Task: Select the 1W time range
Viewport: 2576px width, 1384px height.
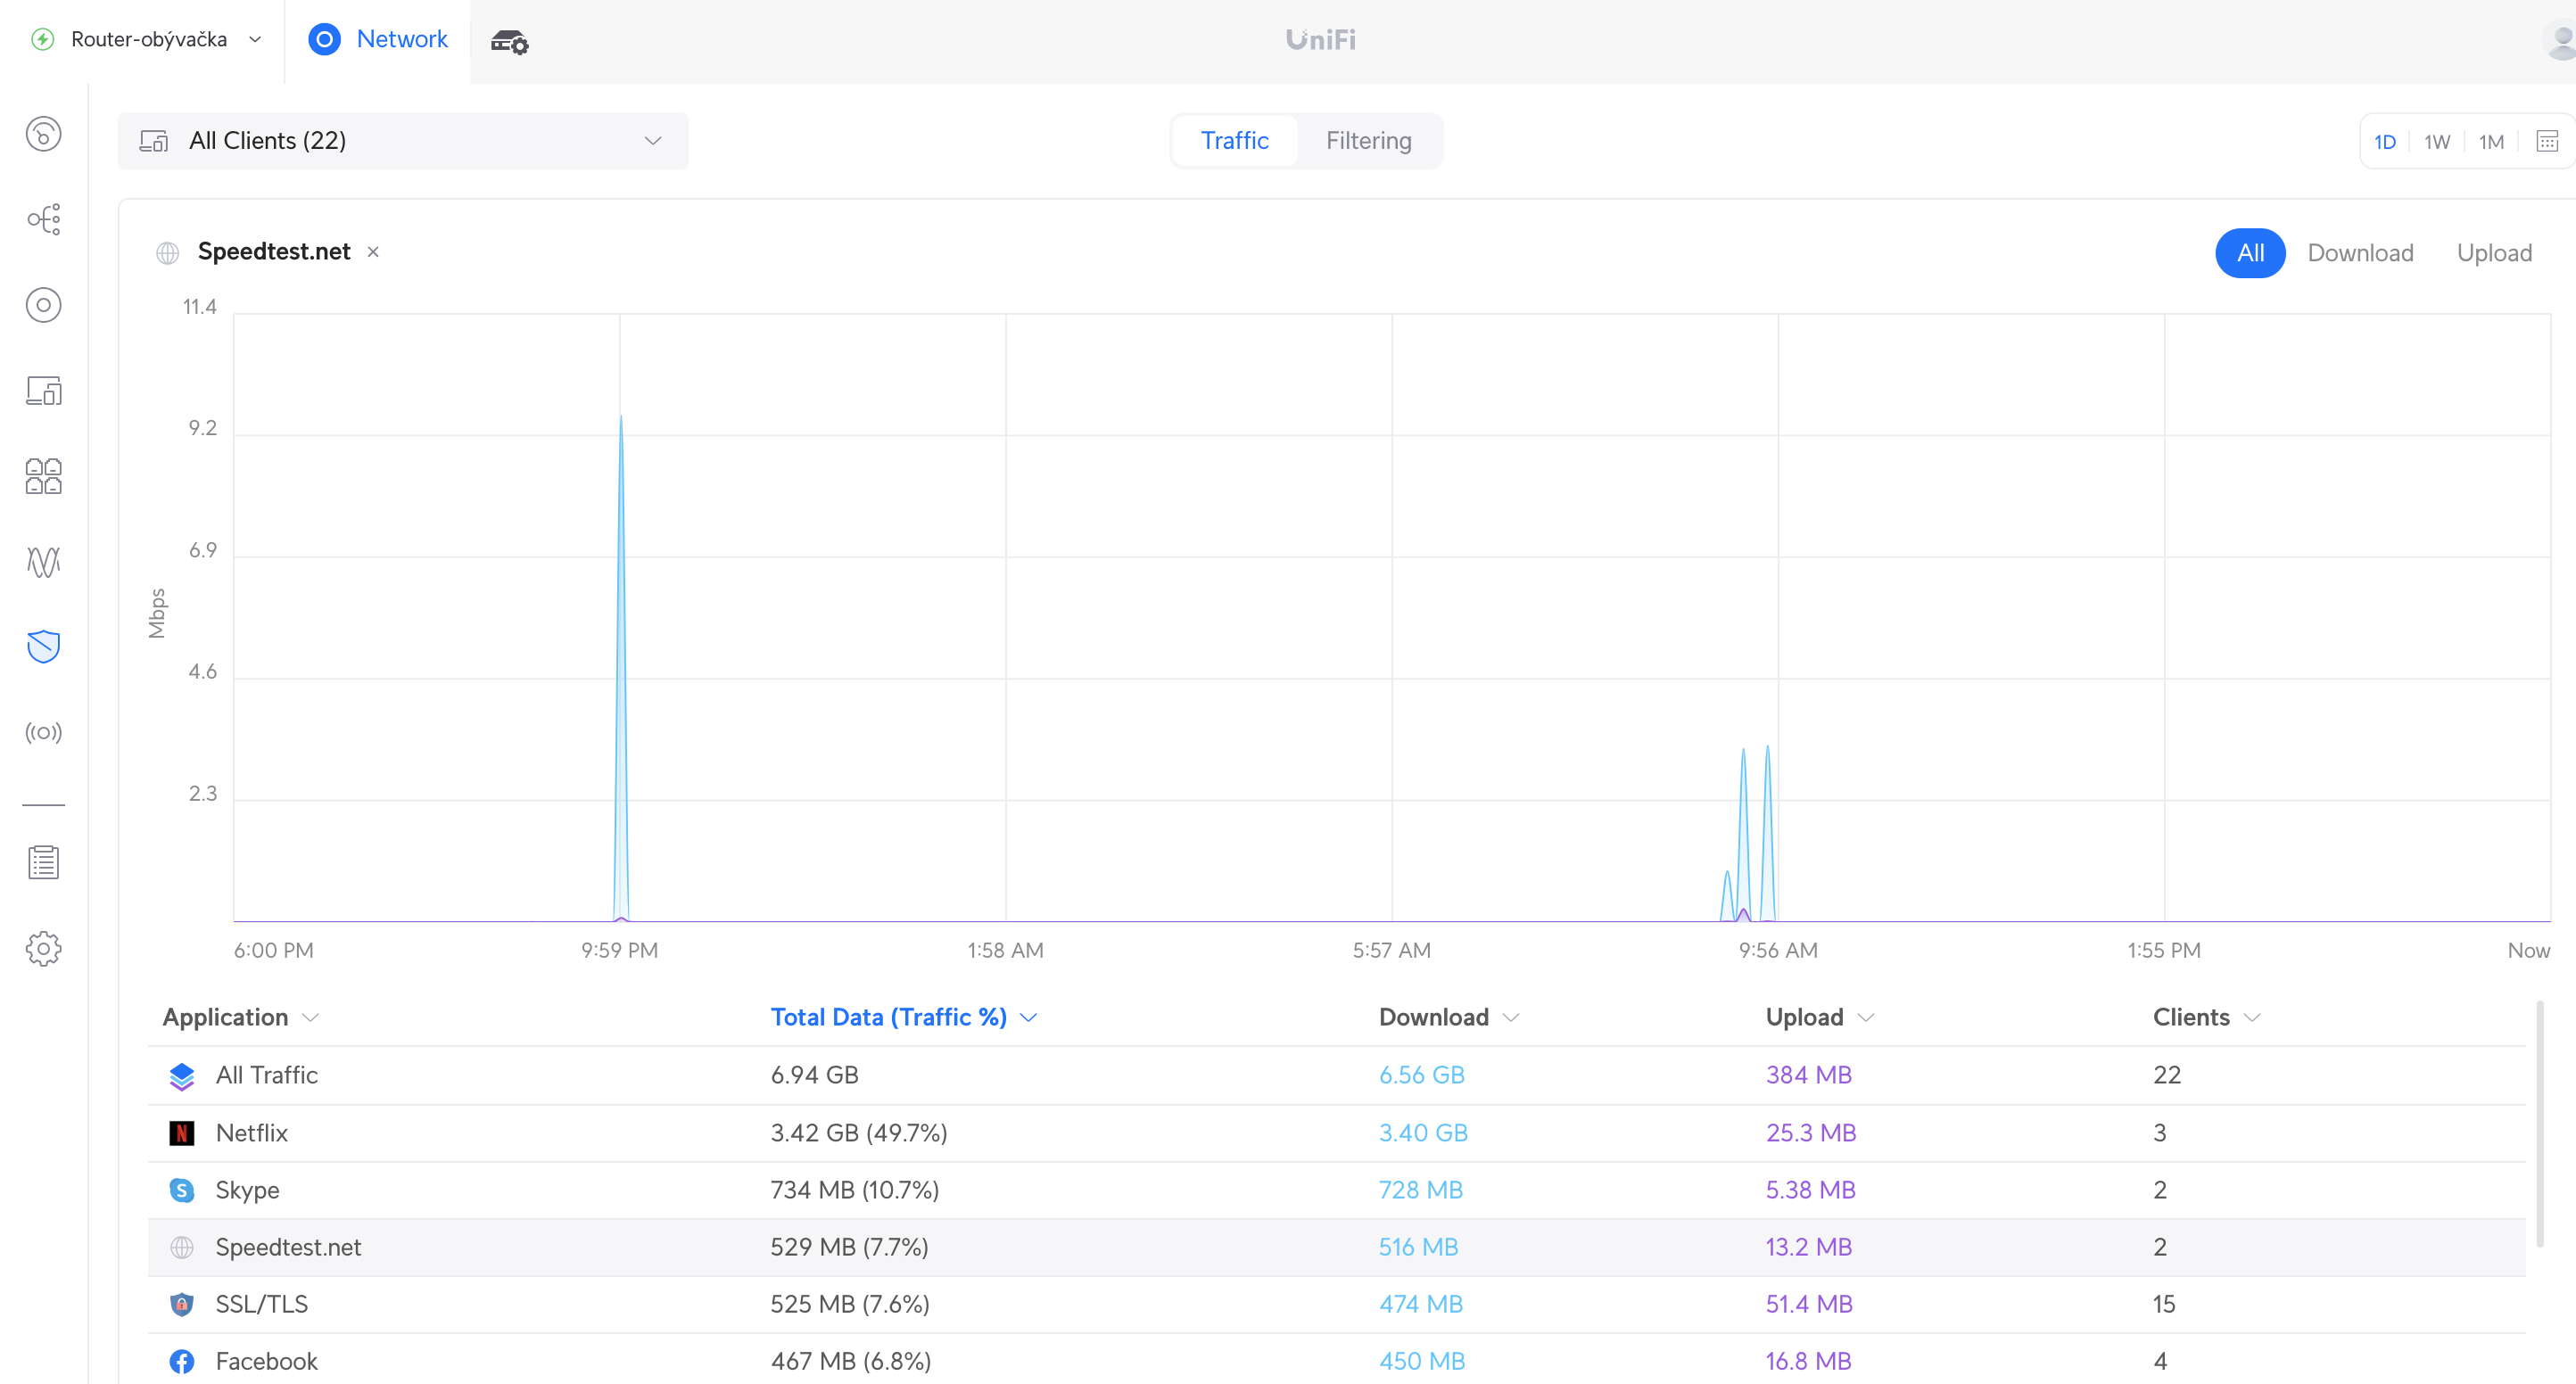Action: point(2437,141)
